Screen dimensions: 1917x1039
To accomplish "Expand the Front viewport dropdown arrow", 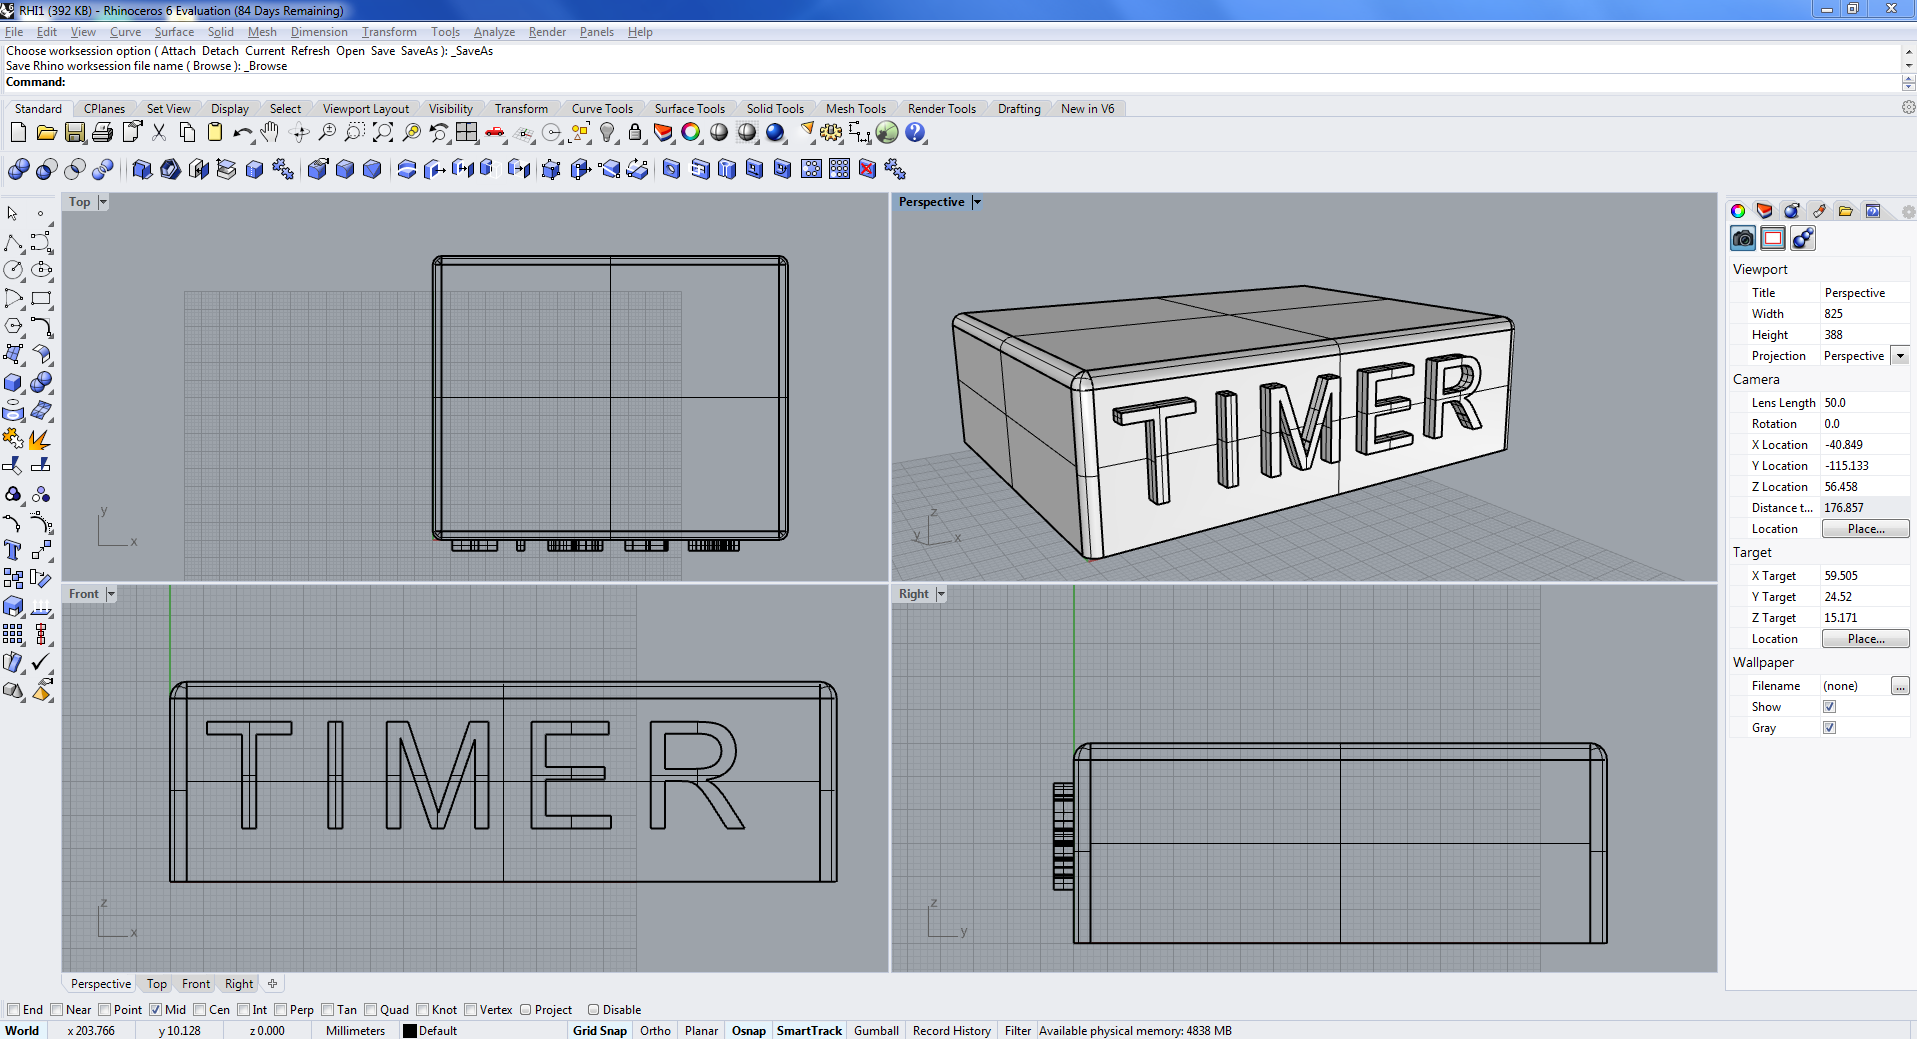I will [x=111, y=594].
